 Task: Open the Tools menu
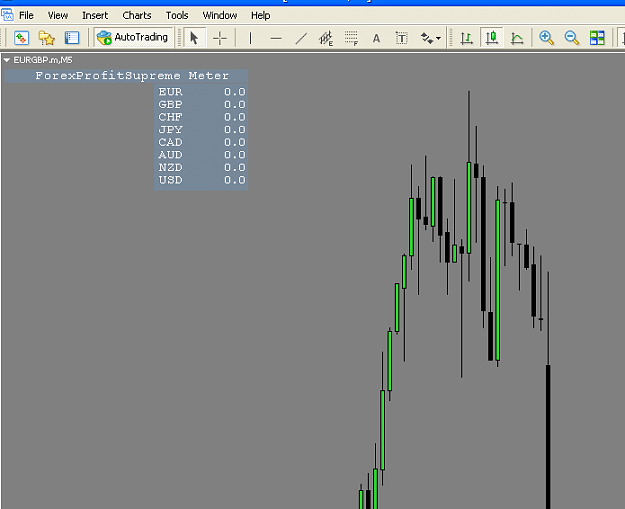pyautogui.click(x=177, y=16)
